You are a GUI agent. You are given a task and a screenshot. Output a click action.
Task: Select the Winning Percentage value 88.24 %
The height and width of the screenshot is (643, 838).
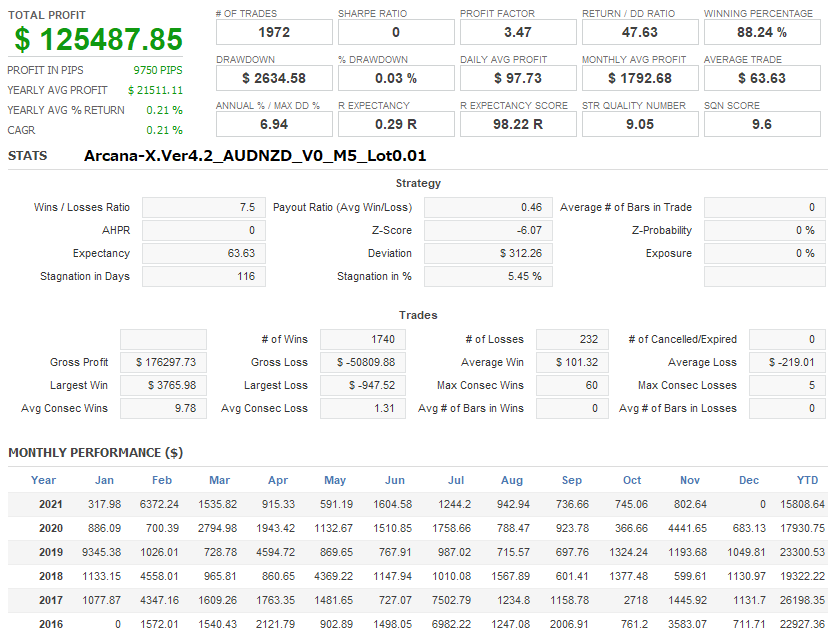click(762, 32)
